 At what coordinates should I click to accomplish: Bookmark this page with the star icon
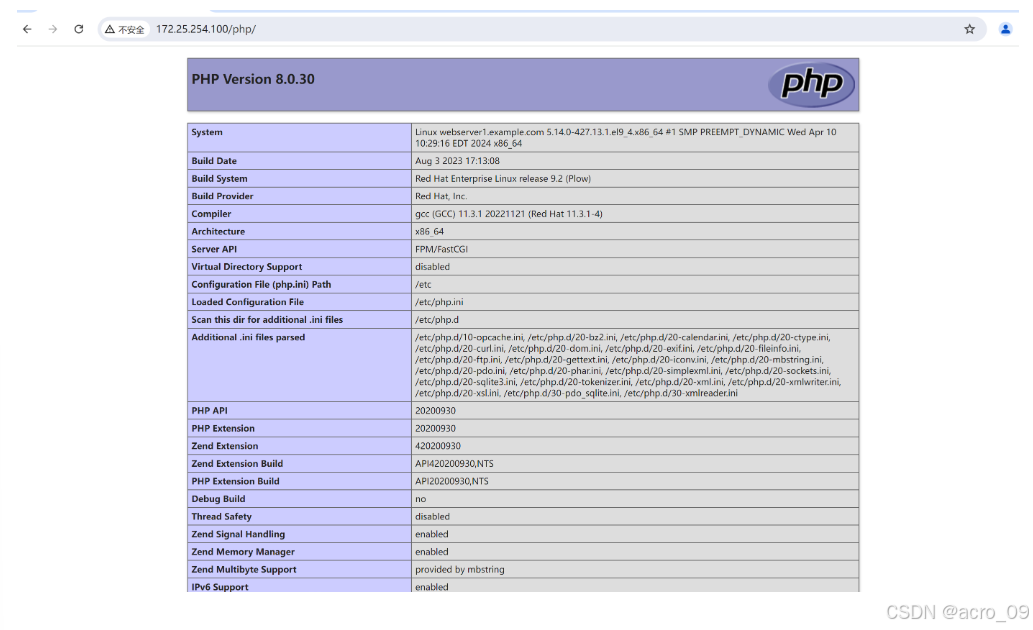point(969,29)
